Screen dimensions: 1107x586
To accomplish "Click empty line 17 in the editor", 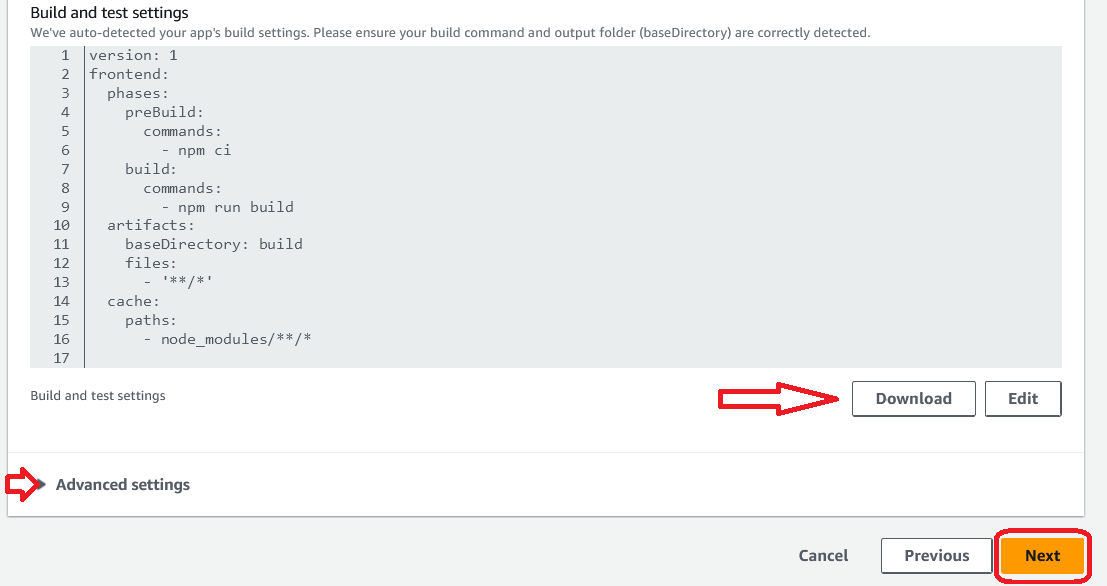I will pos(300,358).
